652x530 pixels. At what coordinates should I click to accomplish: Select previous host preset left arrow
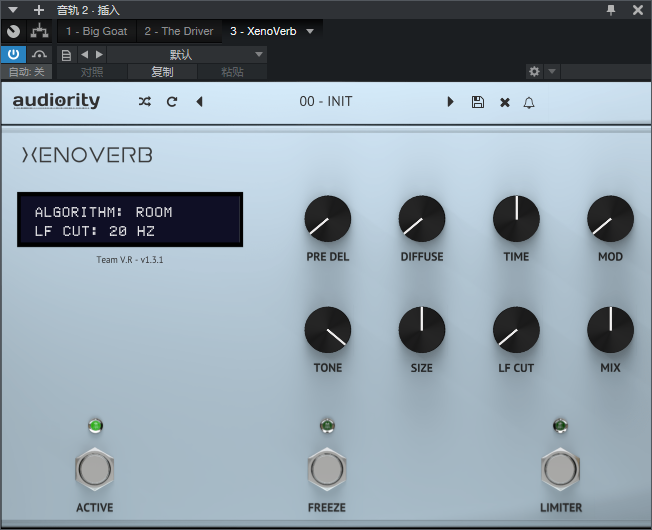[84, 54]
